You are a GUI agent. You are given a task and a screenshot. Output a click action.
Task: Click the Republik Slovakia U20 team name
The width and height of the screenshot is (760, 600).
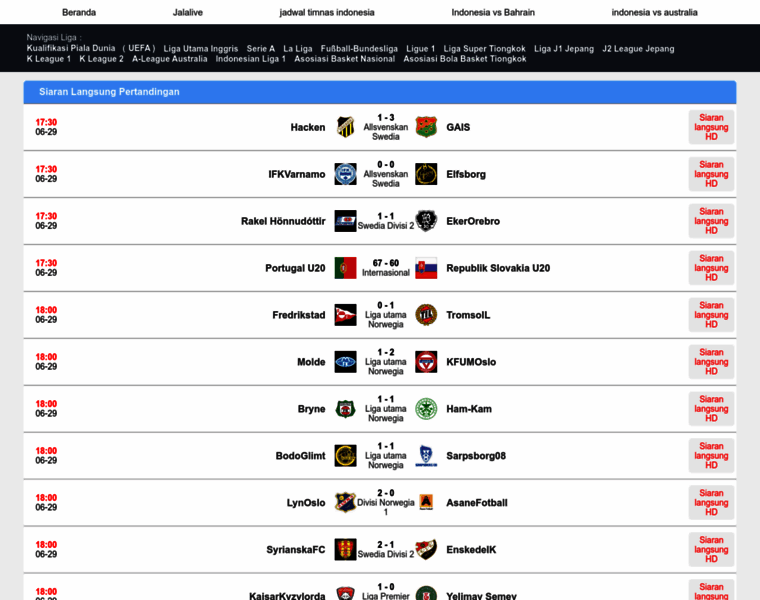tap(498, 268)
